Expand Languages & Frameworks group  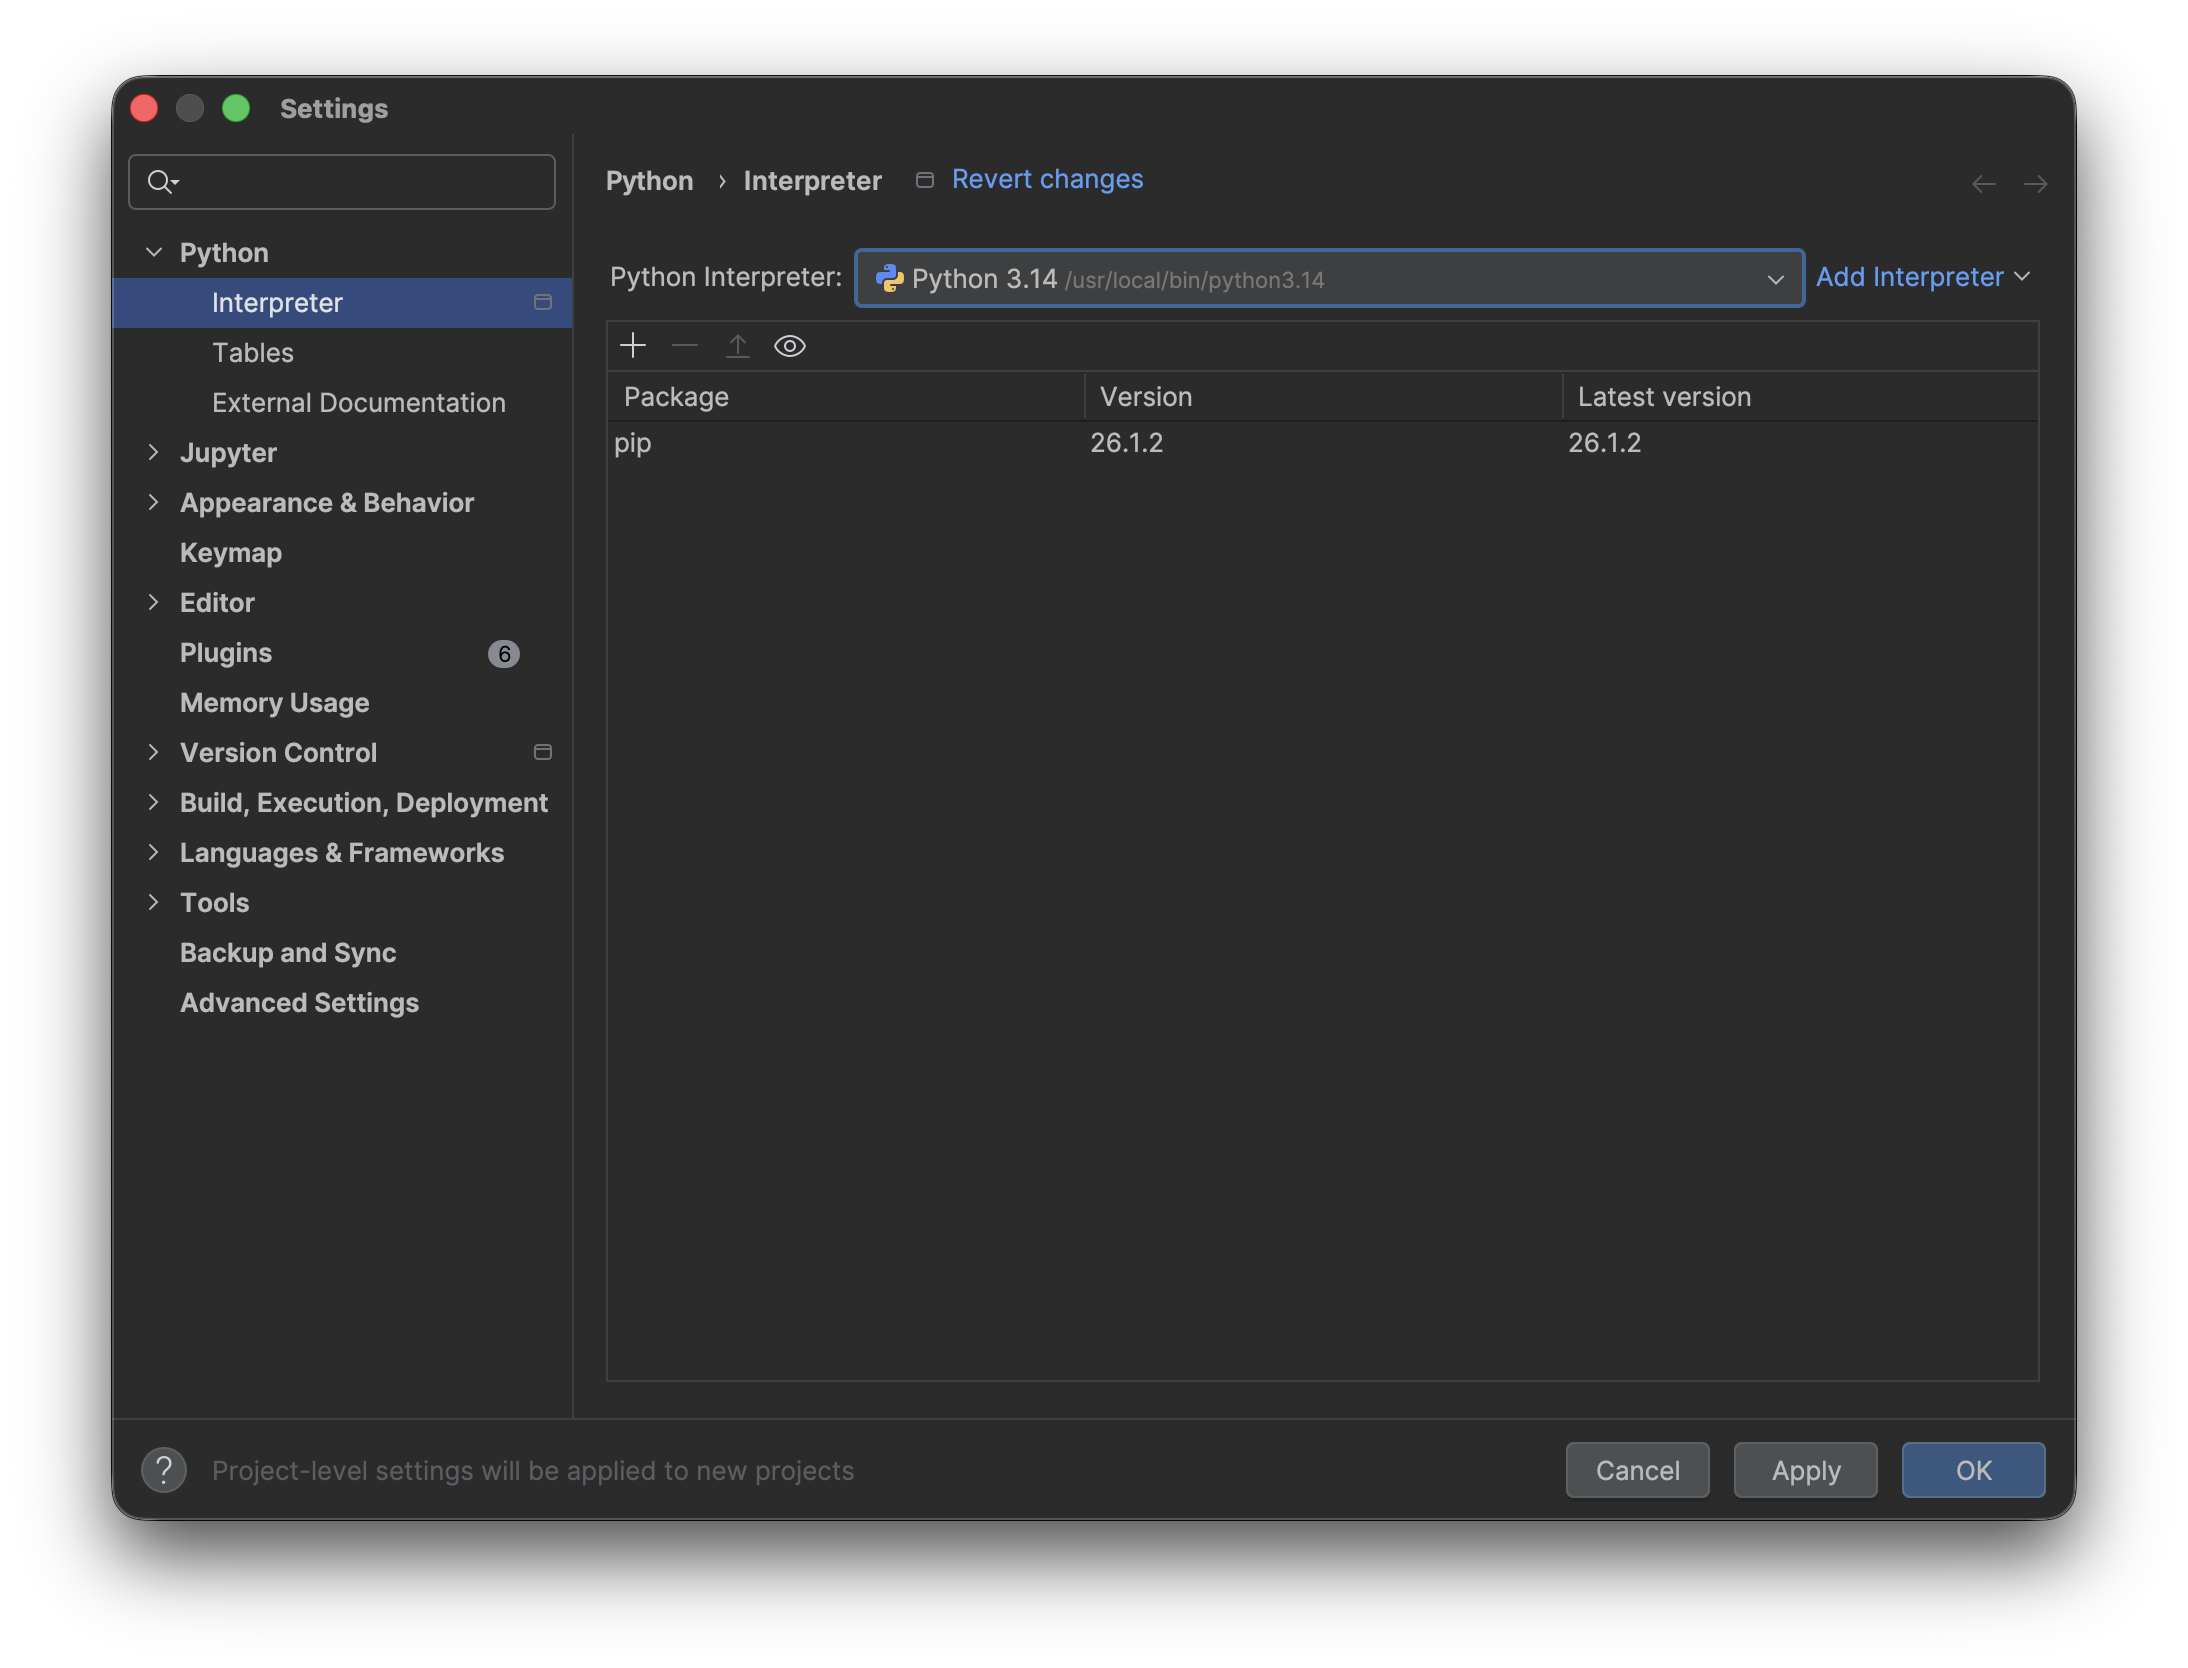pyautogui.click(x=154, y=852)
